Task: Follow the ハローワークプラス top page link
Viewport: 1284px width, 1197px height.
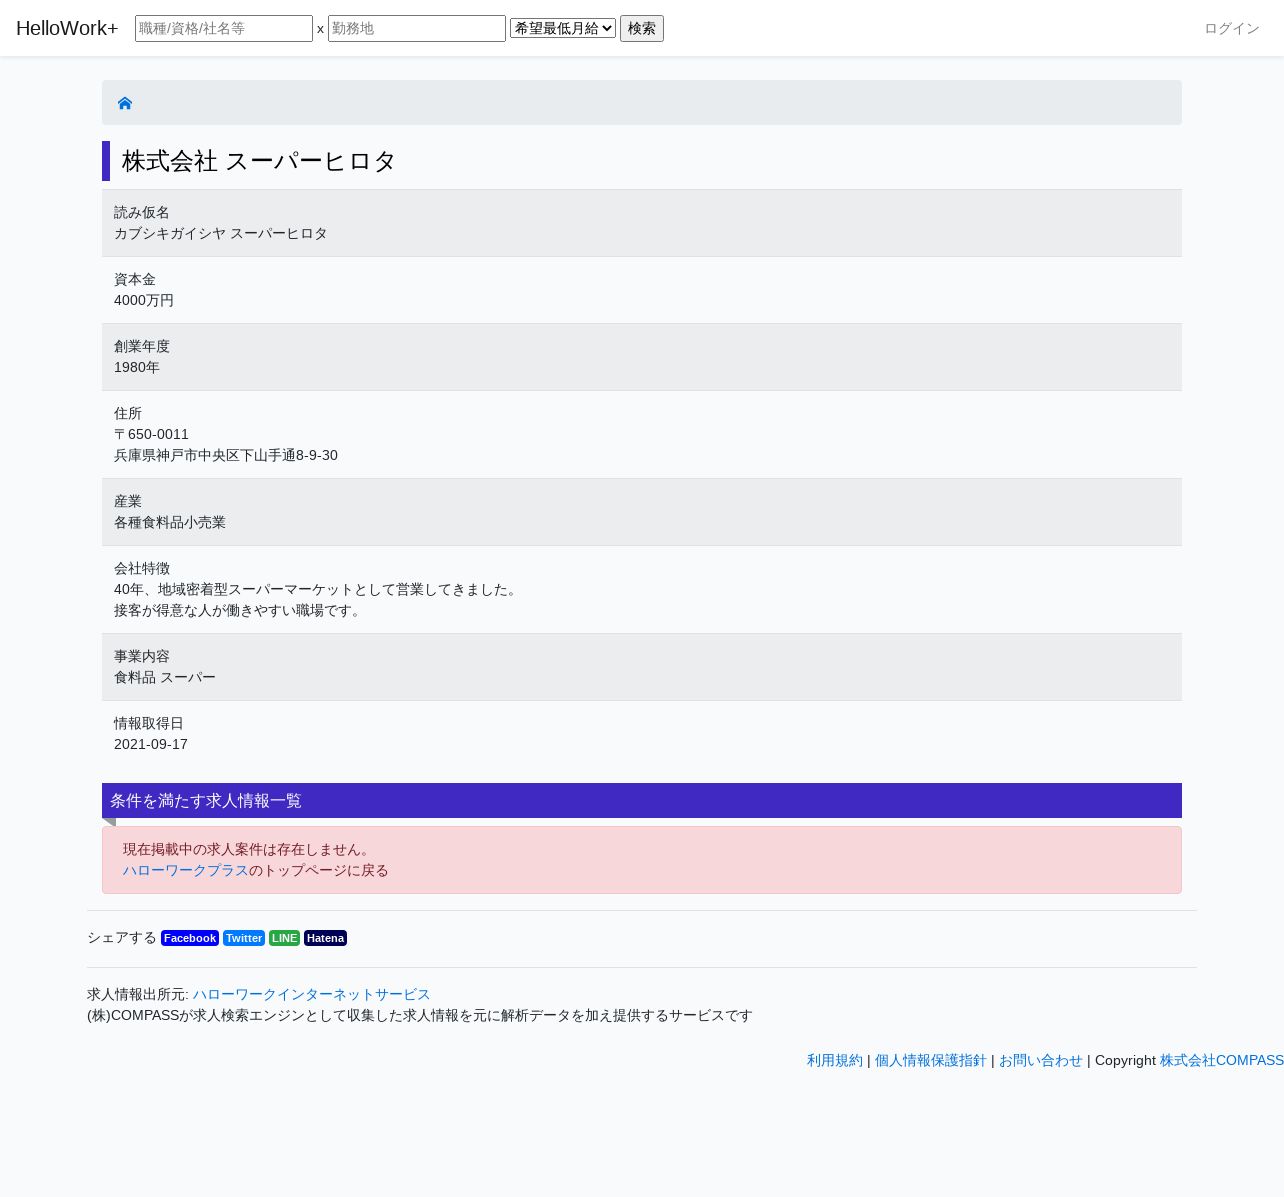Action: click(x=186, y=870)
